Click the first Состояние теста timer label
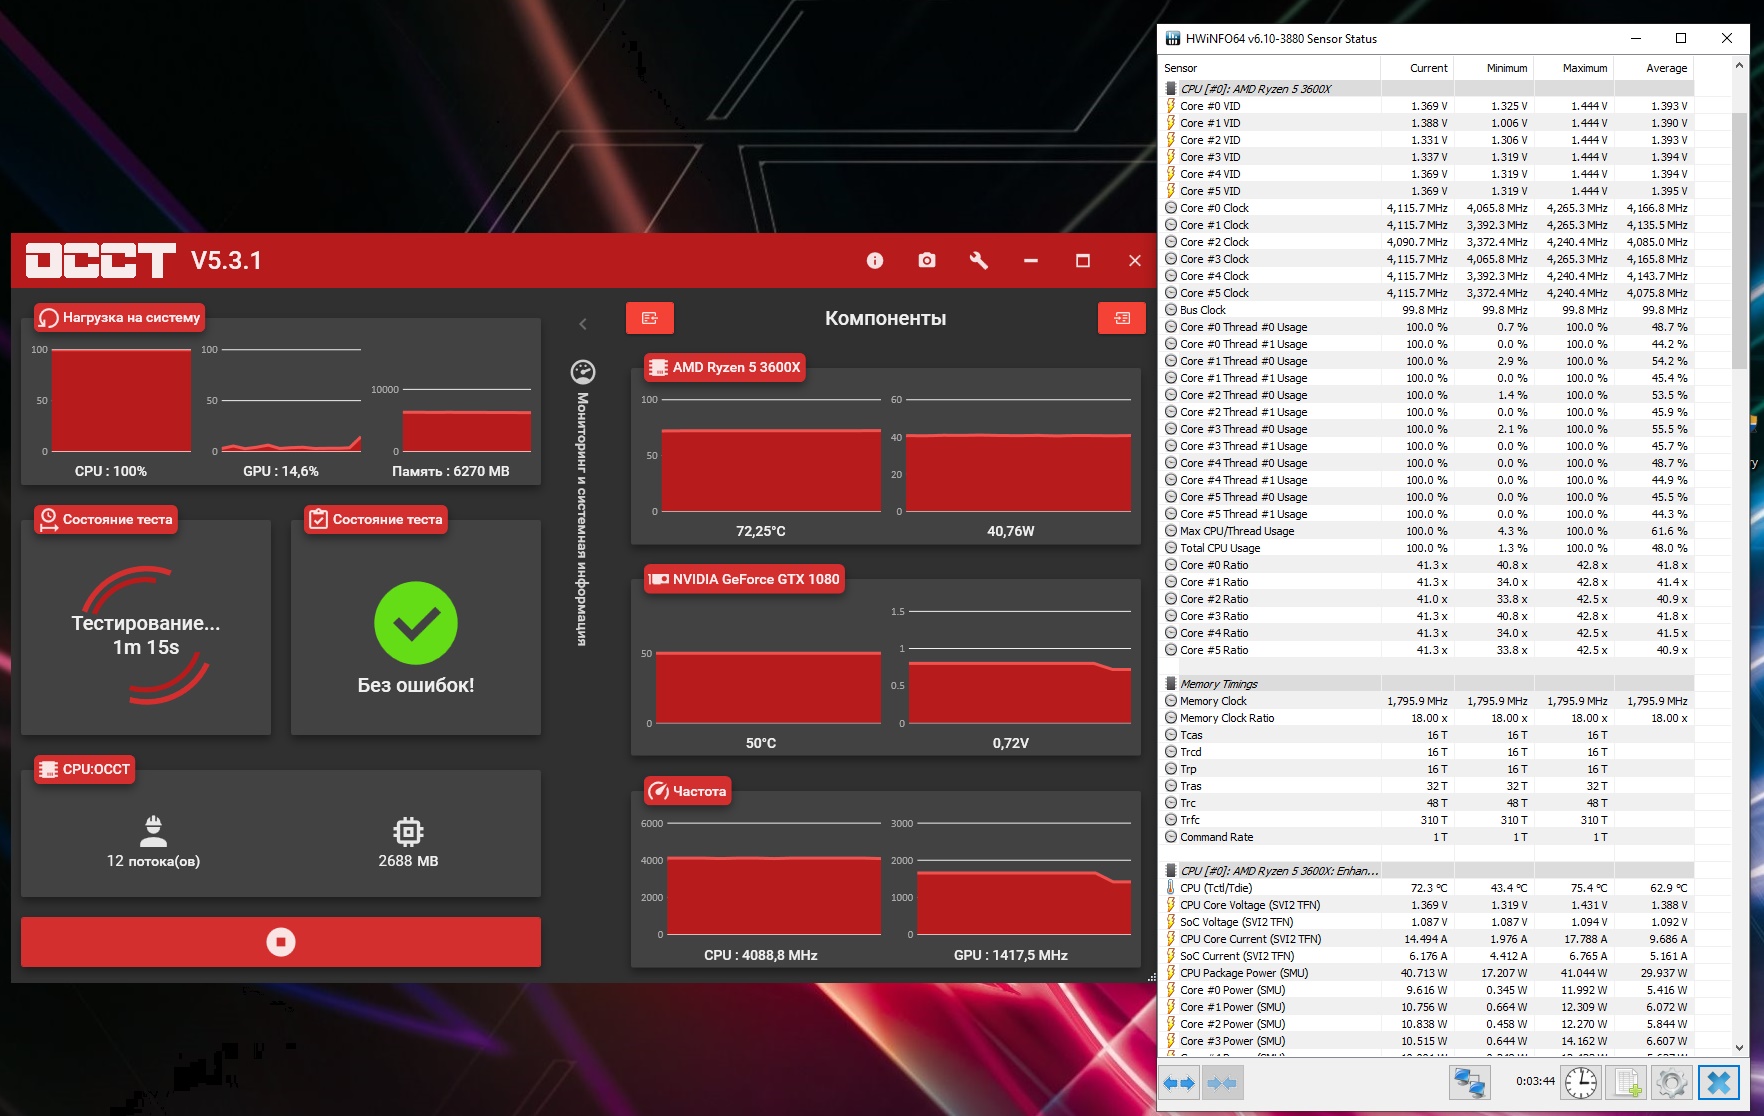The image size is (1764, 1116). [x=106, y=519]
